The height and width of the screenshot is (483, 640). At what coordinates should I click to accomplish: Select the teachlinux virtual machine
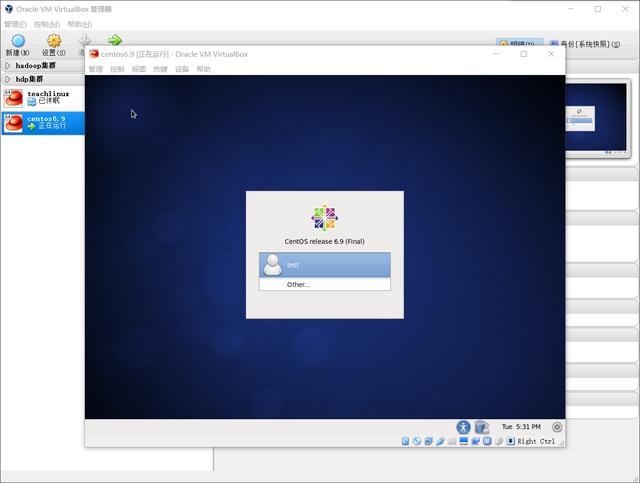43,98
